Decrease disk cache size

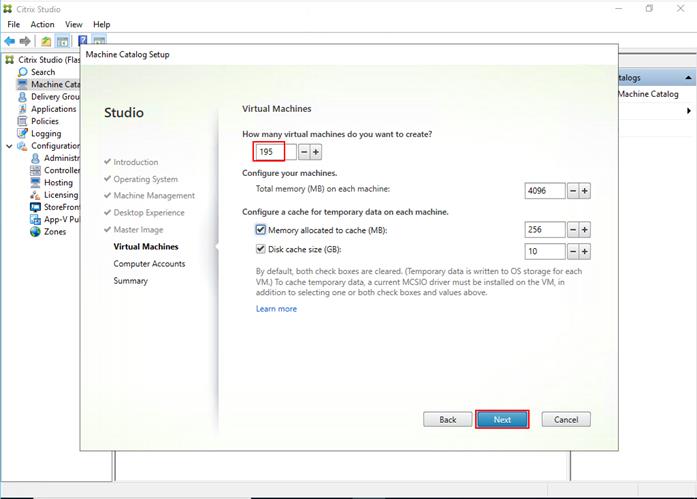(573, 251)
